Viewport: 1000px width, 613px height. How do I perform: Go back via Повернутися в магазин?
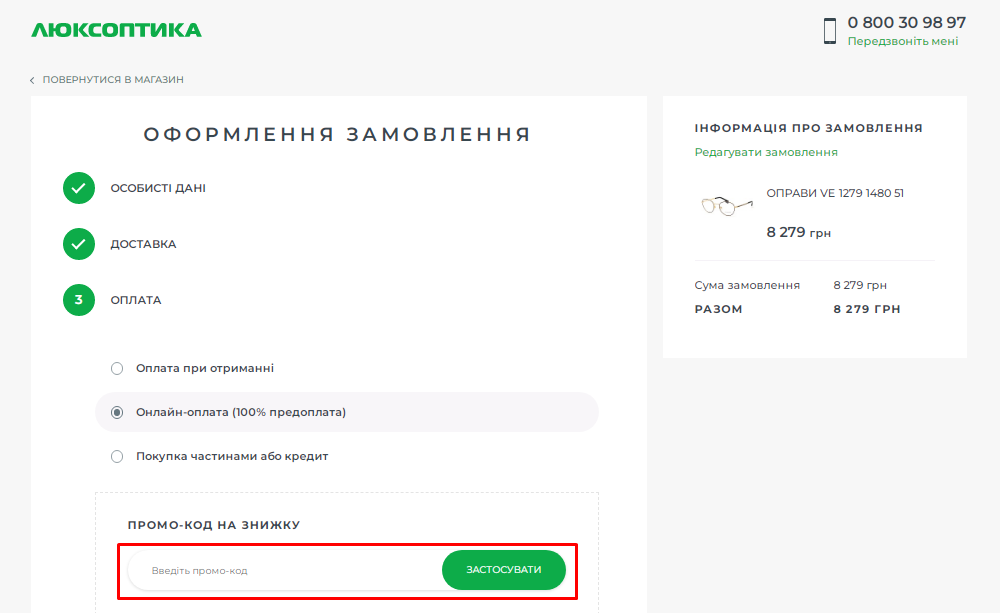tap(112, 78)
